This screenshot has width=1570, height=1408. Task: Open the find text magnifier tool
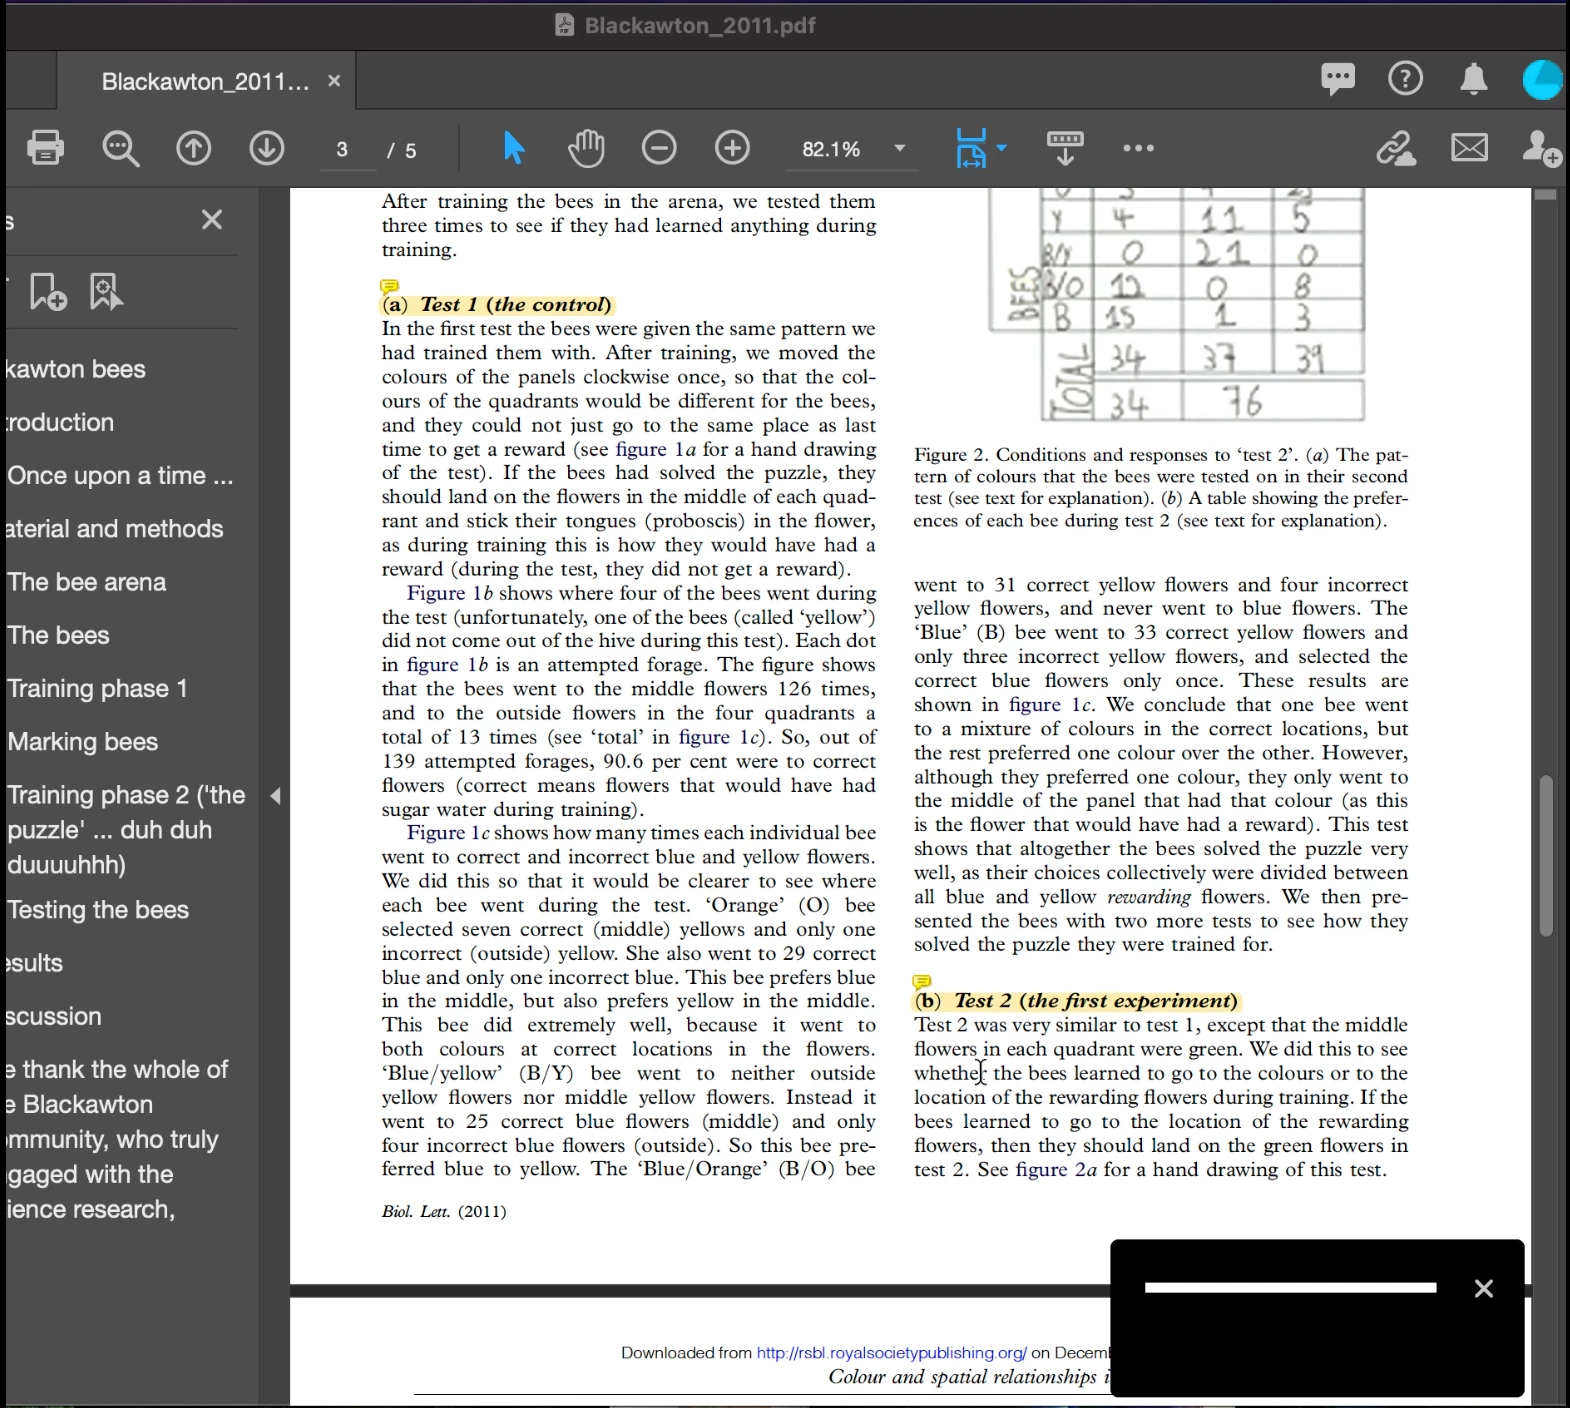[120, 148]
